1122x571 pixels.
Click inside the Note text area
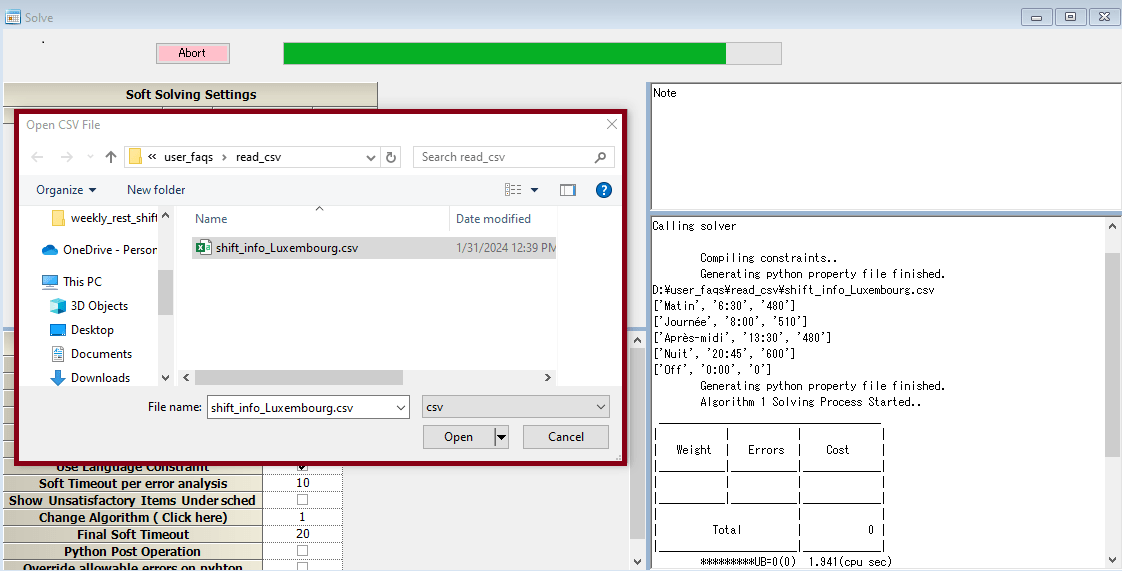886,147
